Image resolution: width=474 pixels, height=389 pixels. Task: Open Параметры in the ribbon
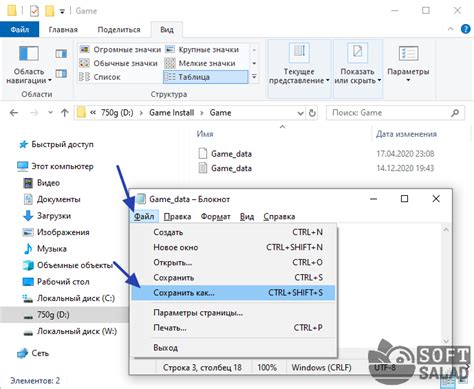coord(408,64)
